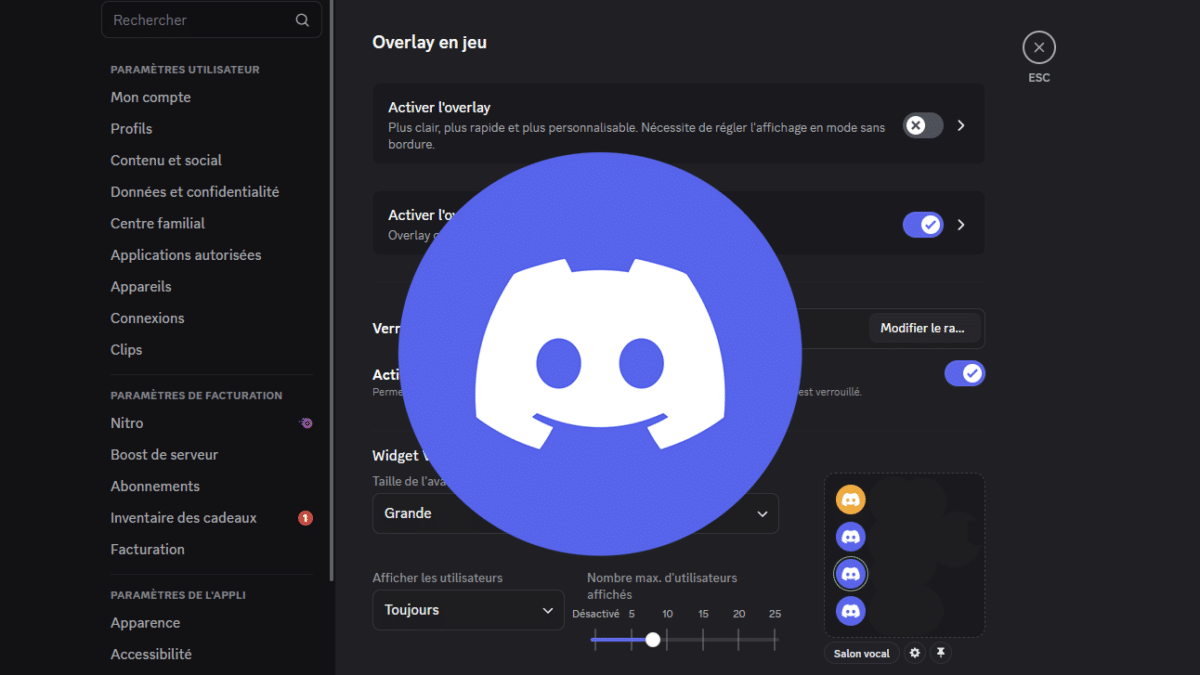Click the Paramètres de facturation header
The width and height of the screenshot is (1200, 675).
[x=196, y=395]
